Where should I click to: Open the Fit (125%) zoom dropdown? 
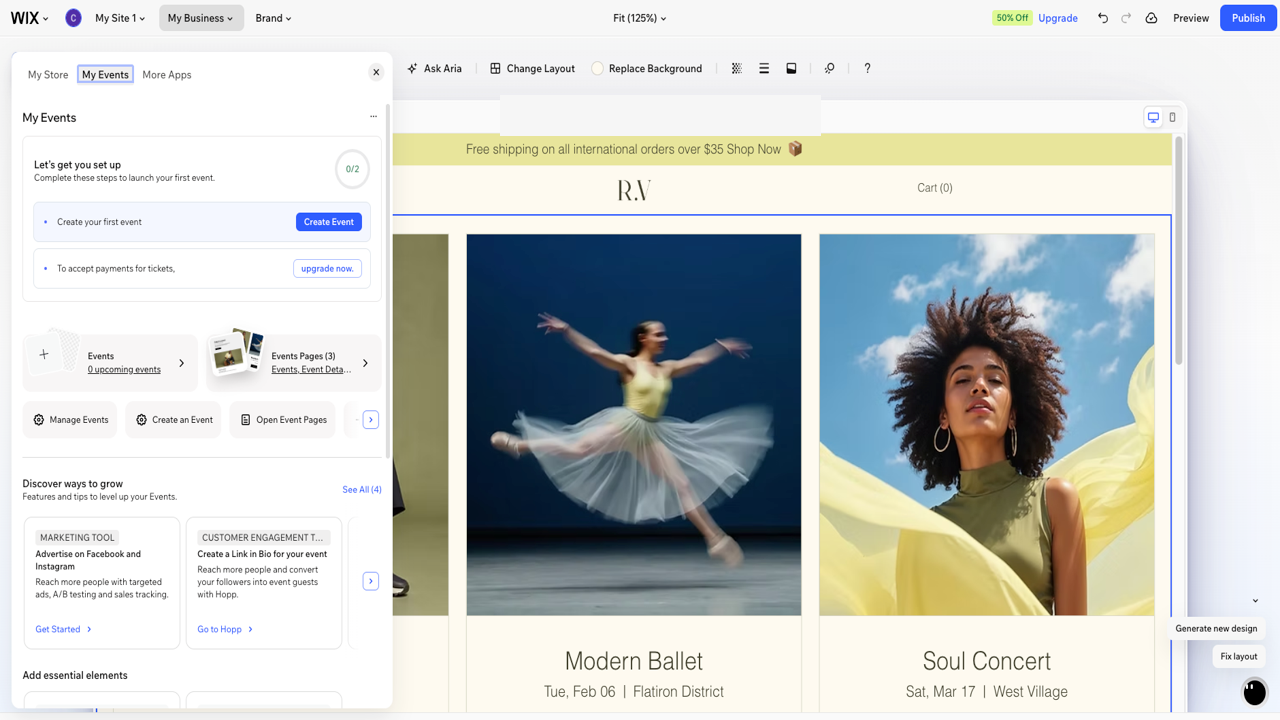click(639, 18)
